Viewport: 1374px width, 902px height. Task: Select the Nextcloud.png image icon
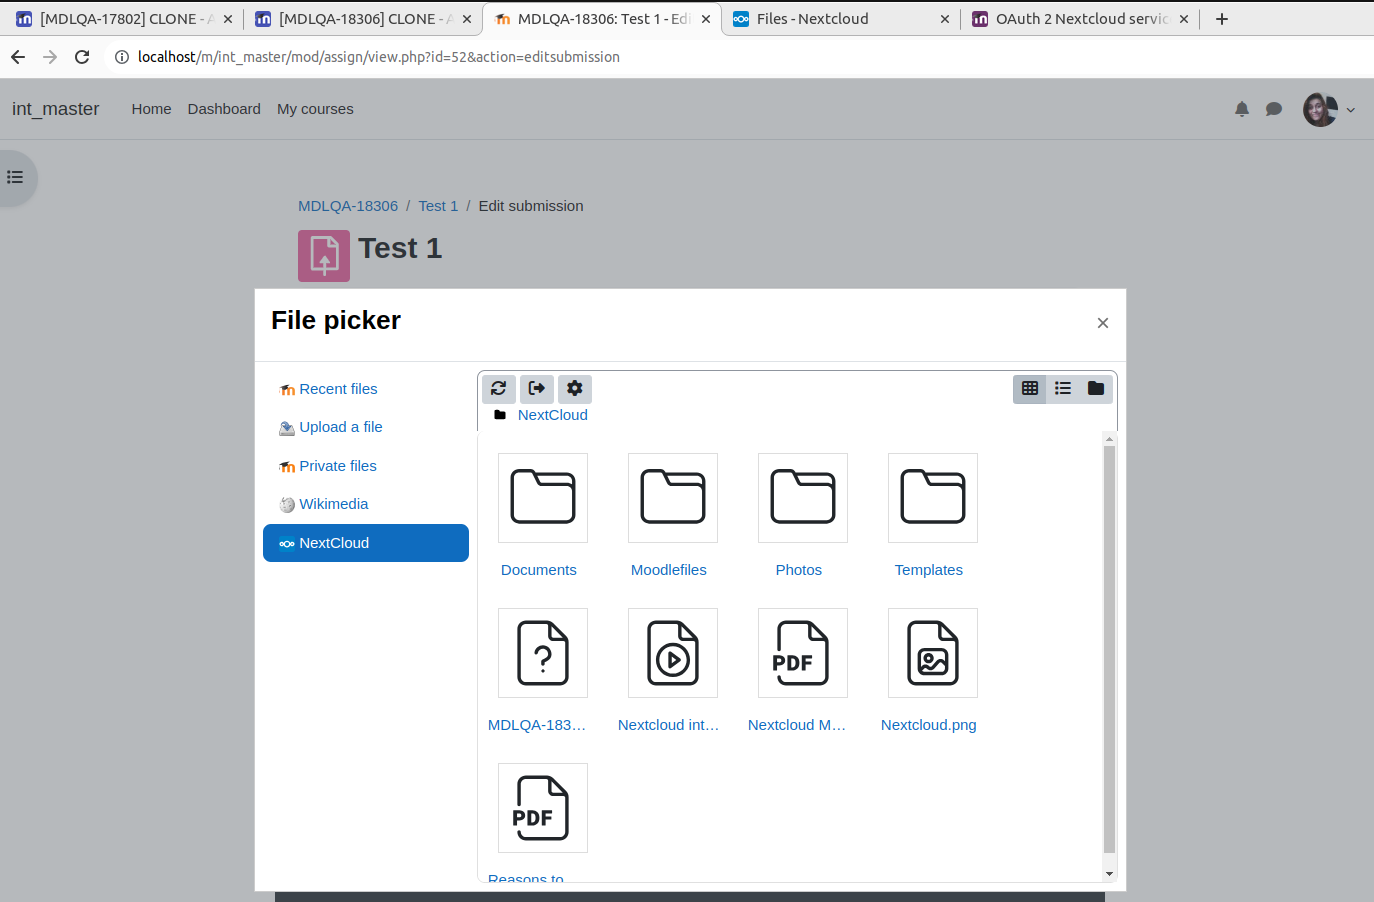click(933, 653)
